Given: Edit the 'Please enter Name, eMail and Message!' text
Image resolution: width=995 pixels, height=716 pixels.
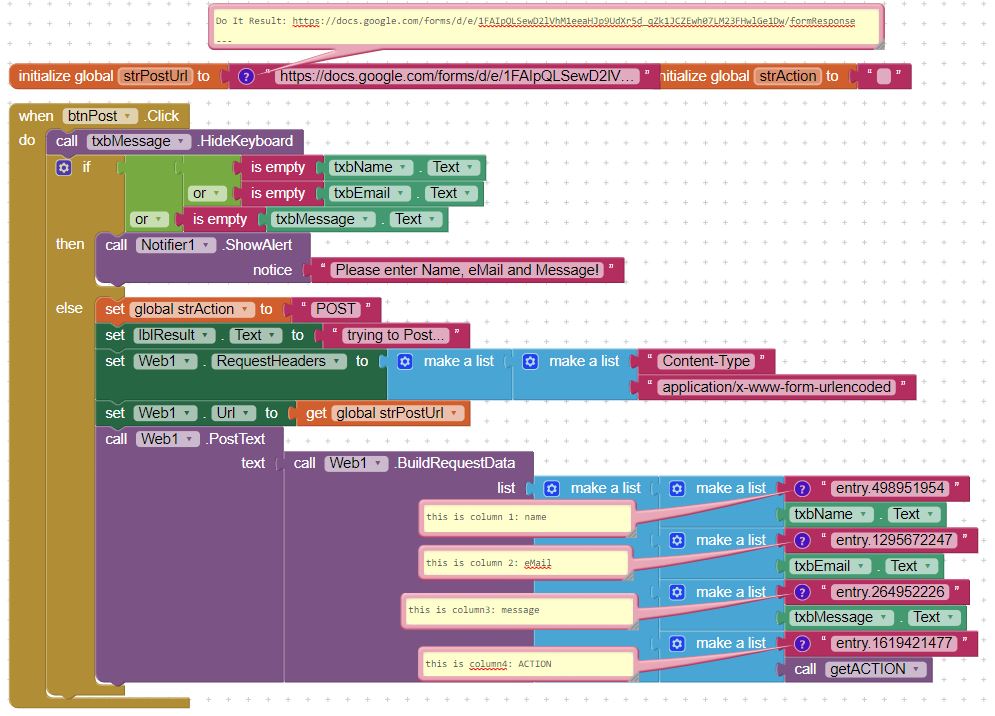Looking at the screenshot, I should [x=467, y=270].
